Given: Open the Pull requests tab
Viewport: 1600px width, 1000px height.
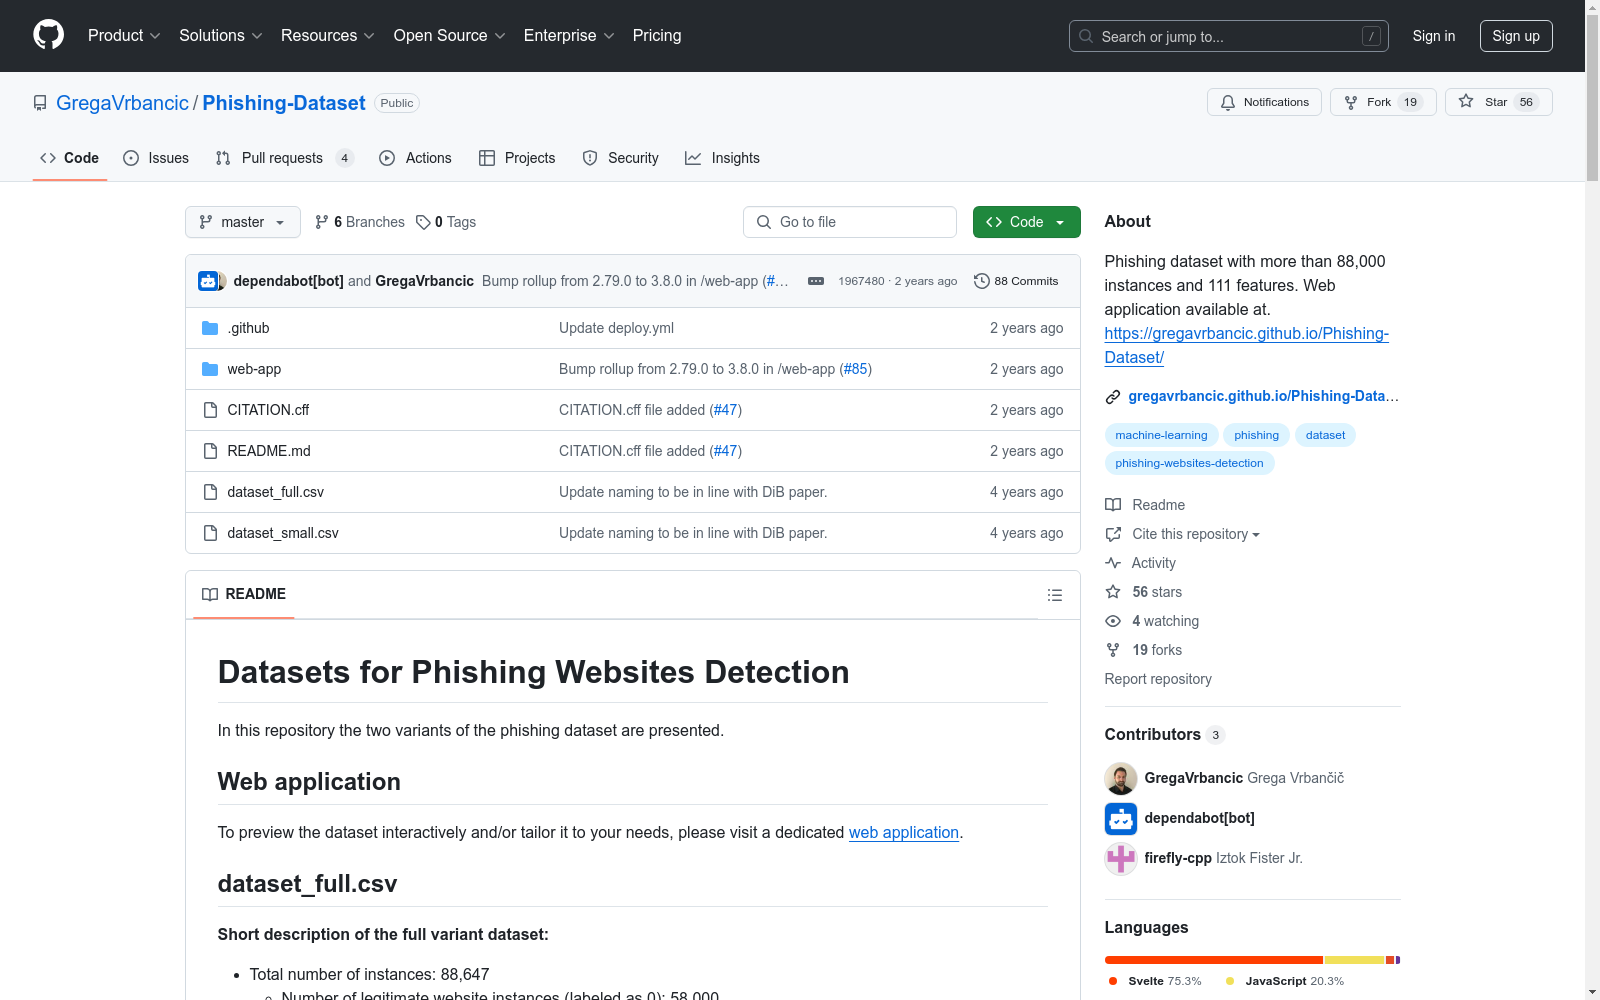Looking at the screenshot, I should [284, 158].
